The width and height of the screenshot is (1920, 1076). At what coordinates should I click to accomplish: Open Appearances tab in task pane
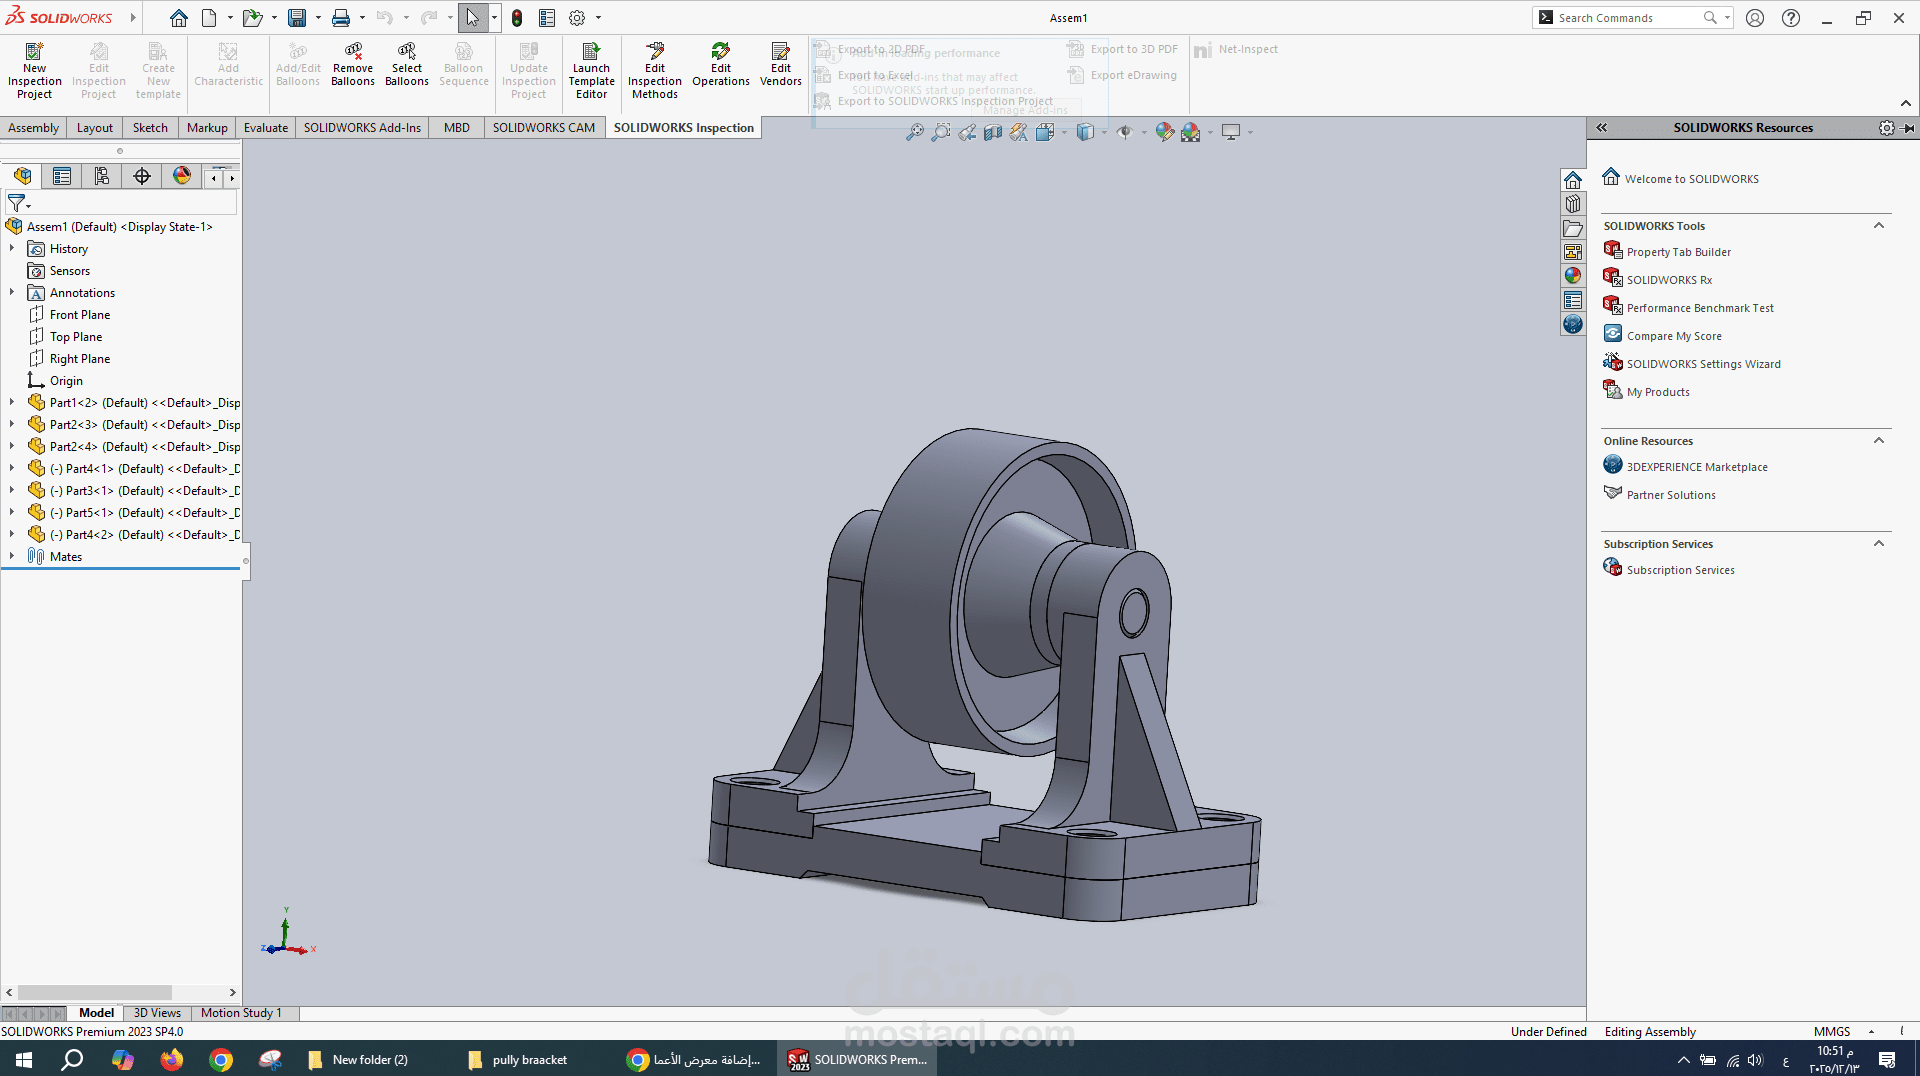[x=1573, y=276]
